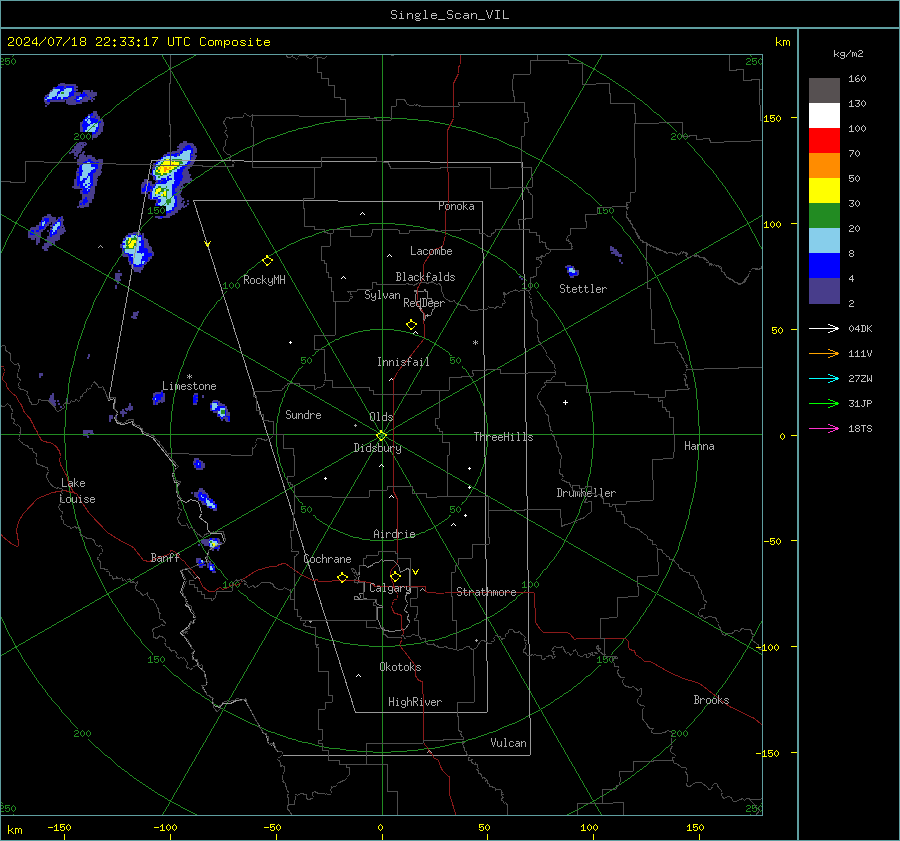Click white plus marker north of Drumheller

pyautogui.click(x=565, y=402)
